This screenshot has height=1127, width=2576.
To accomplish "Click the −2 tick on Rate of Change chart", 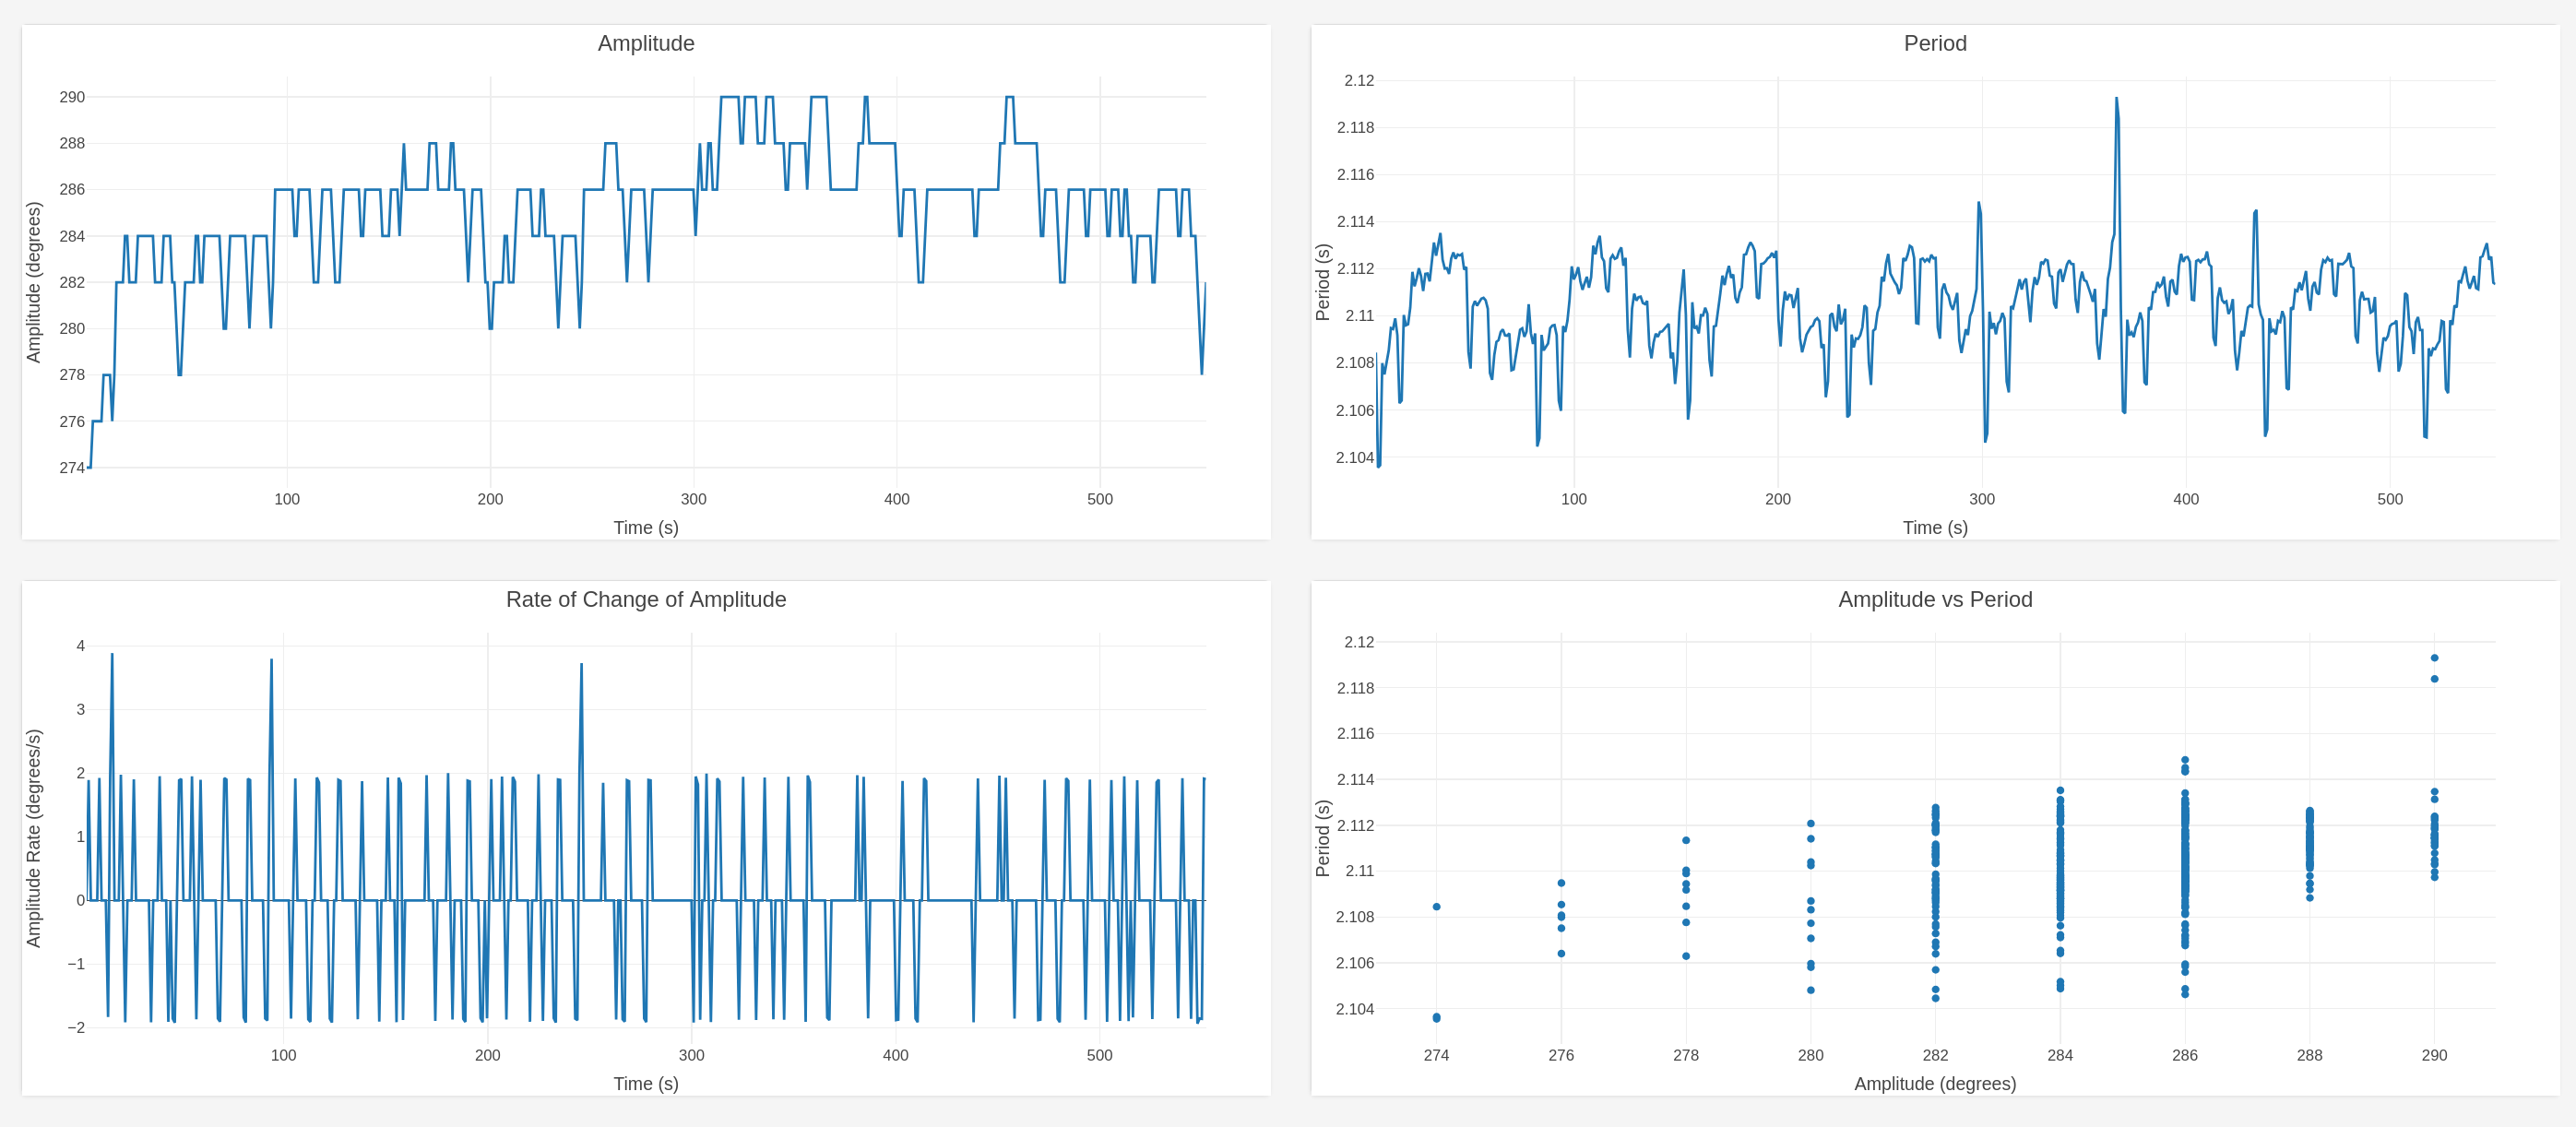I will (x=76, y=1027).
